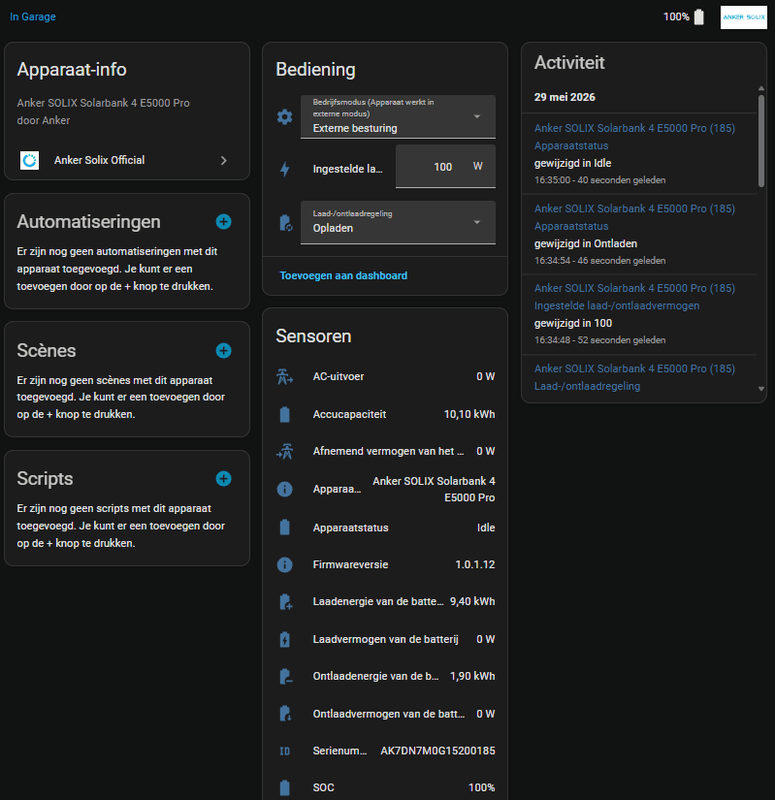Viewport: 775px width, 800px height.
Task: Open device link in 16:35:00 activity entry
Action: (x=635, y=129)
